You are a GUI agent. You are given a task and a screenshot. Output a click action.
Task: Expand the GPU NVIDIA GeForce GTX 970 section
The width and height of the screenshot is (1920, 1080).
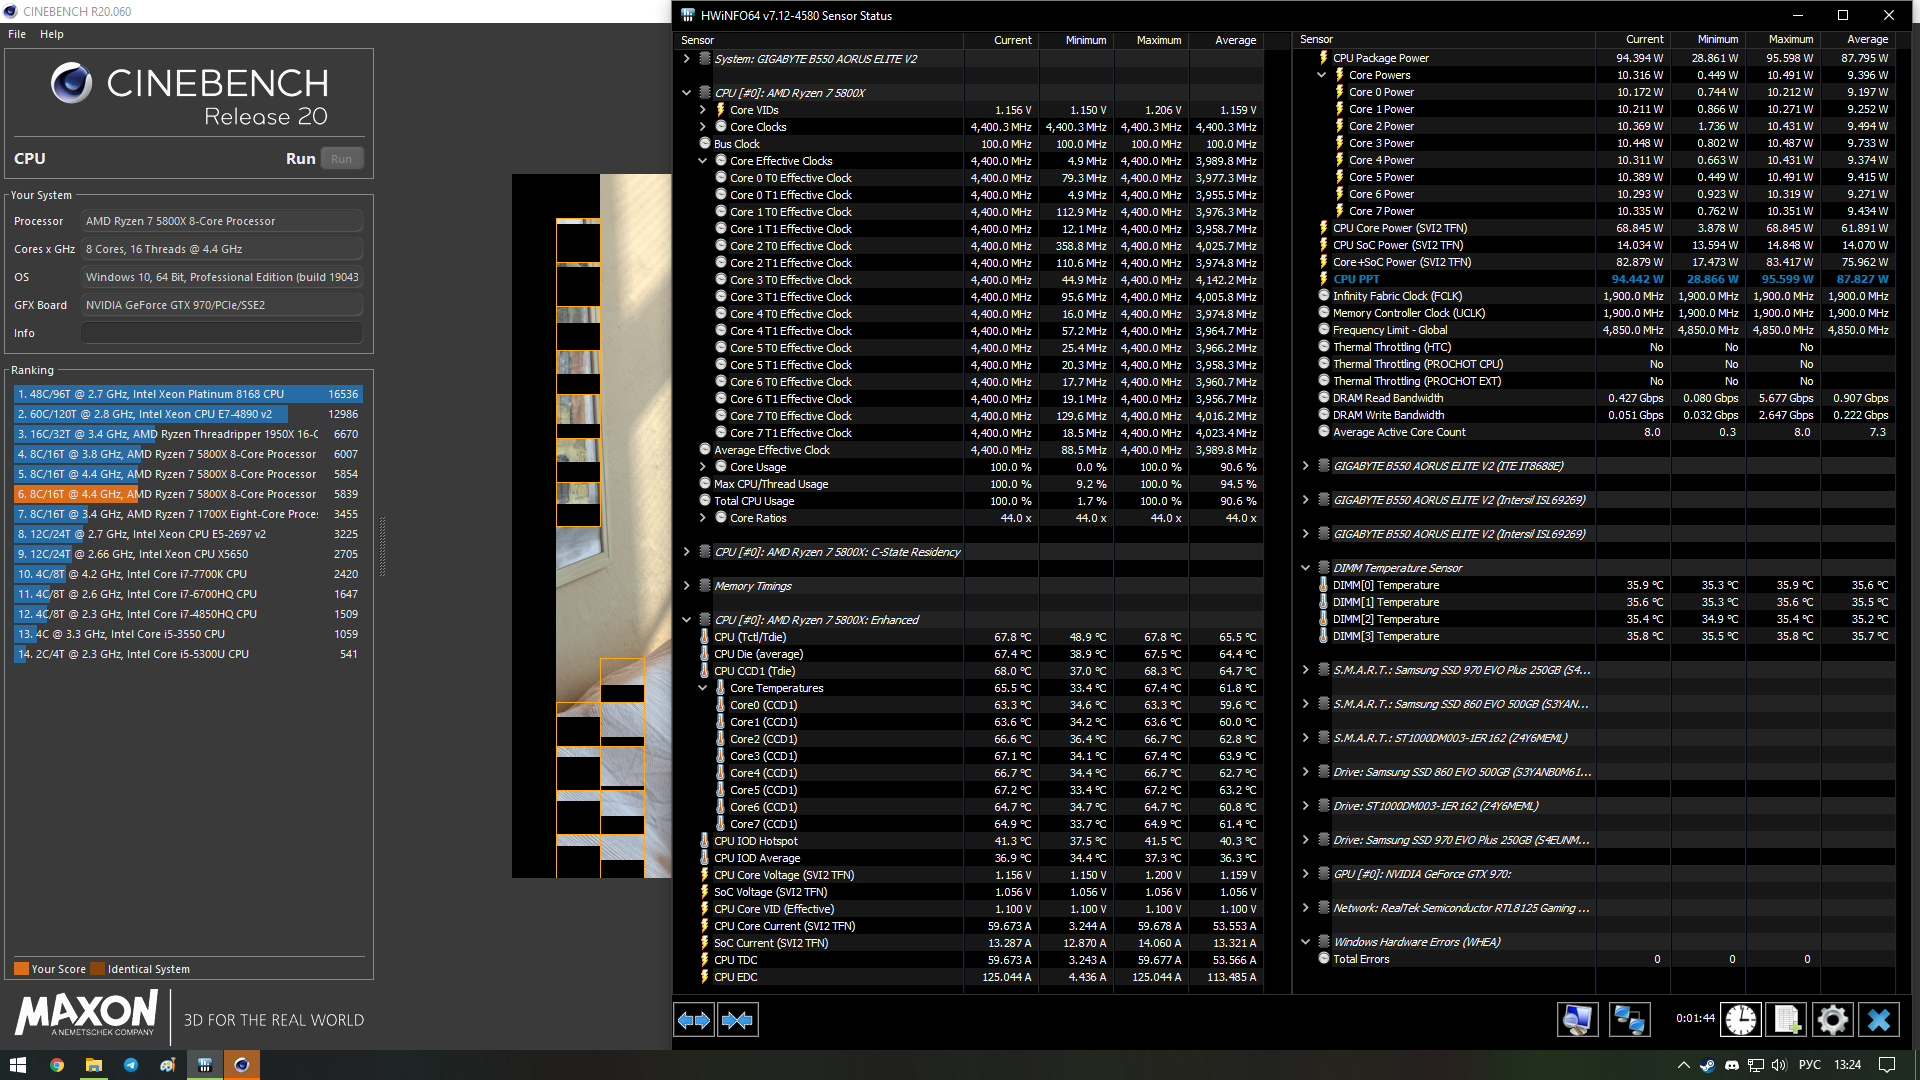[x=1305, y=874]
